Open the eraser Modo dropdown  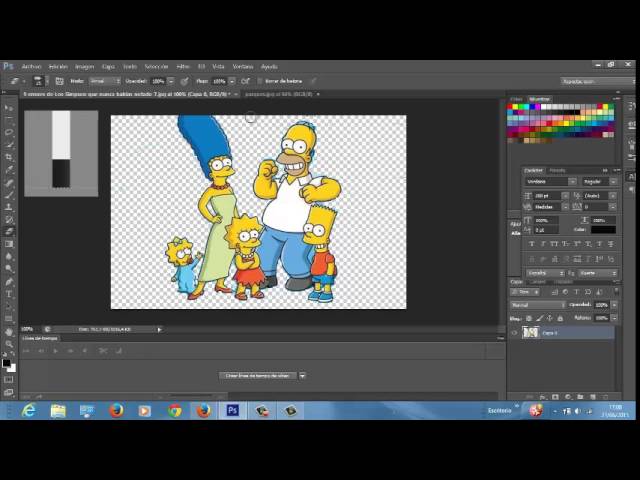(x=105, y=81)
